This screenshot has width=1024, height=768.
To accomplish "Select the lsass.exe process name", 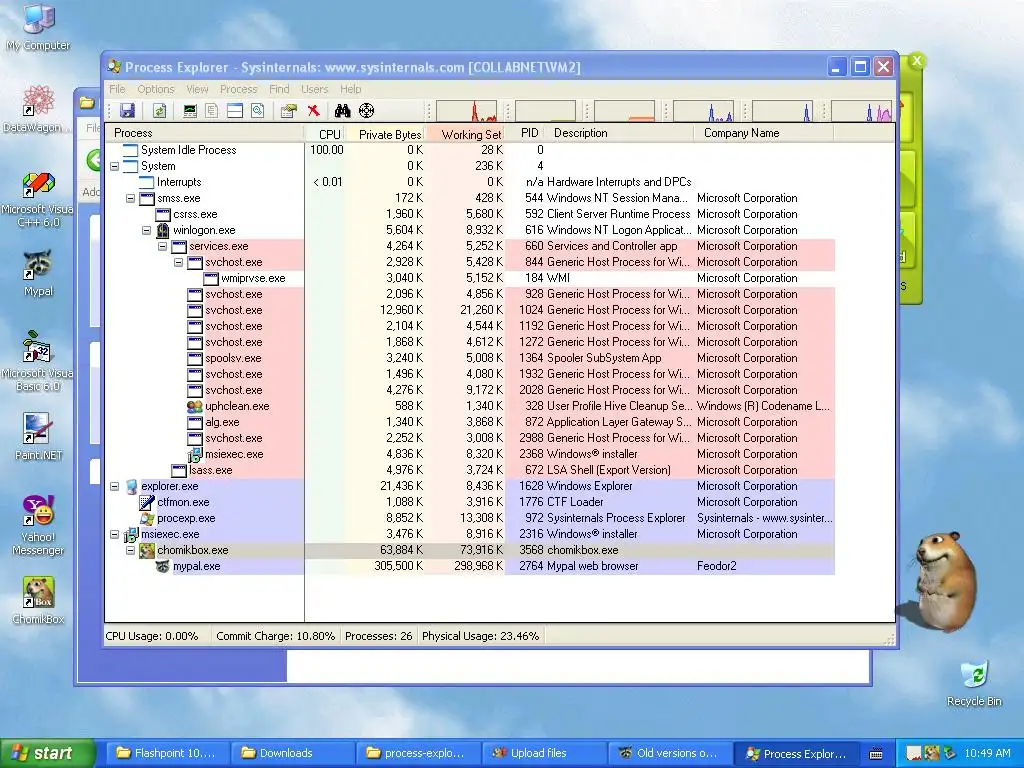I will click(210, 470).
